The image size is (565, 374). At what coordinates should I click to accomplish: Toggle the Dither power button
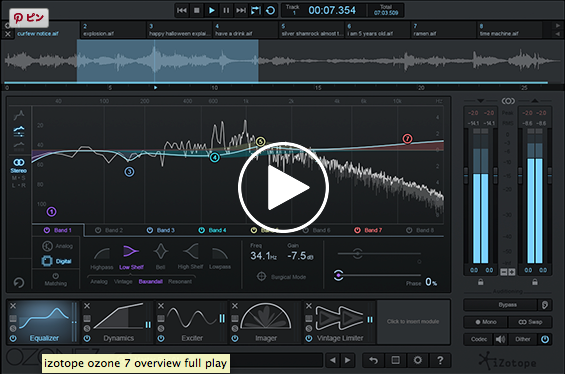coord(545,339)
